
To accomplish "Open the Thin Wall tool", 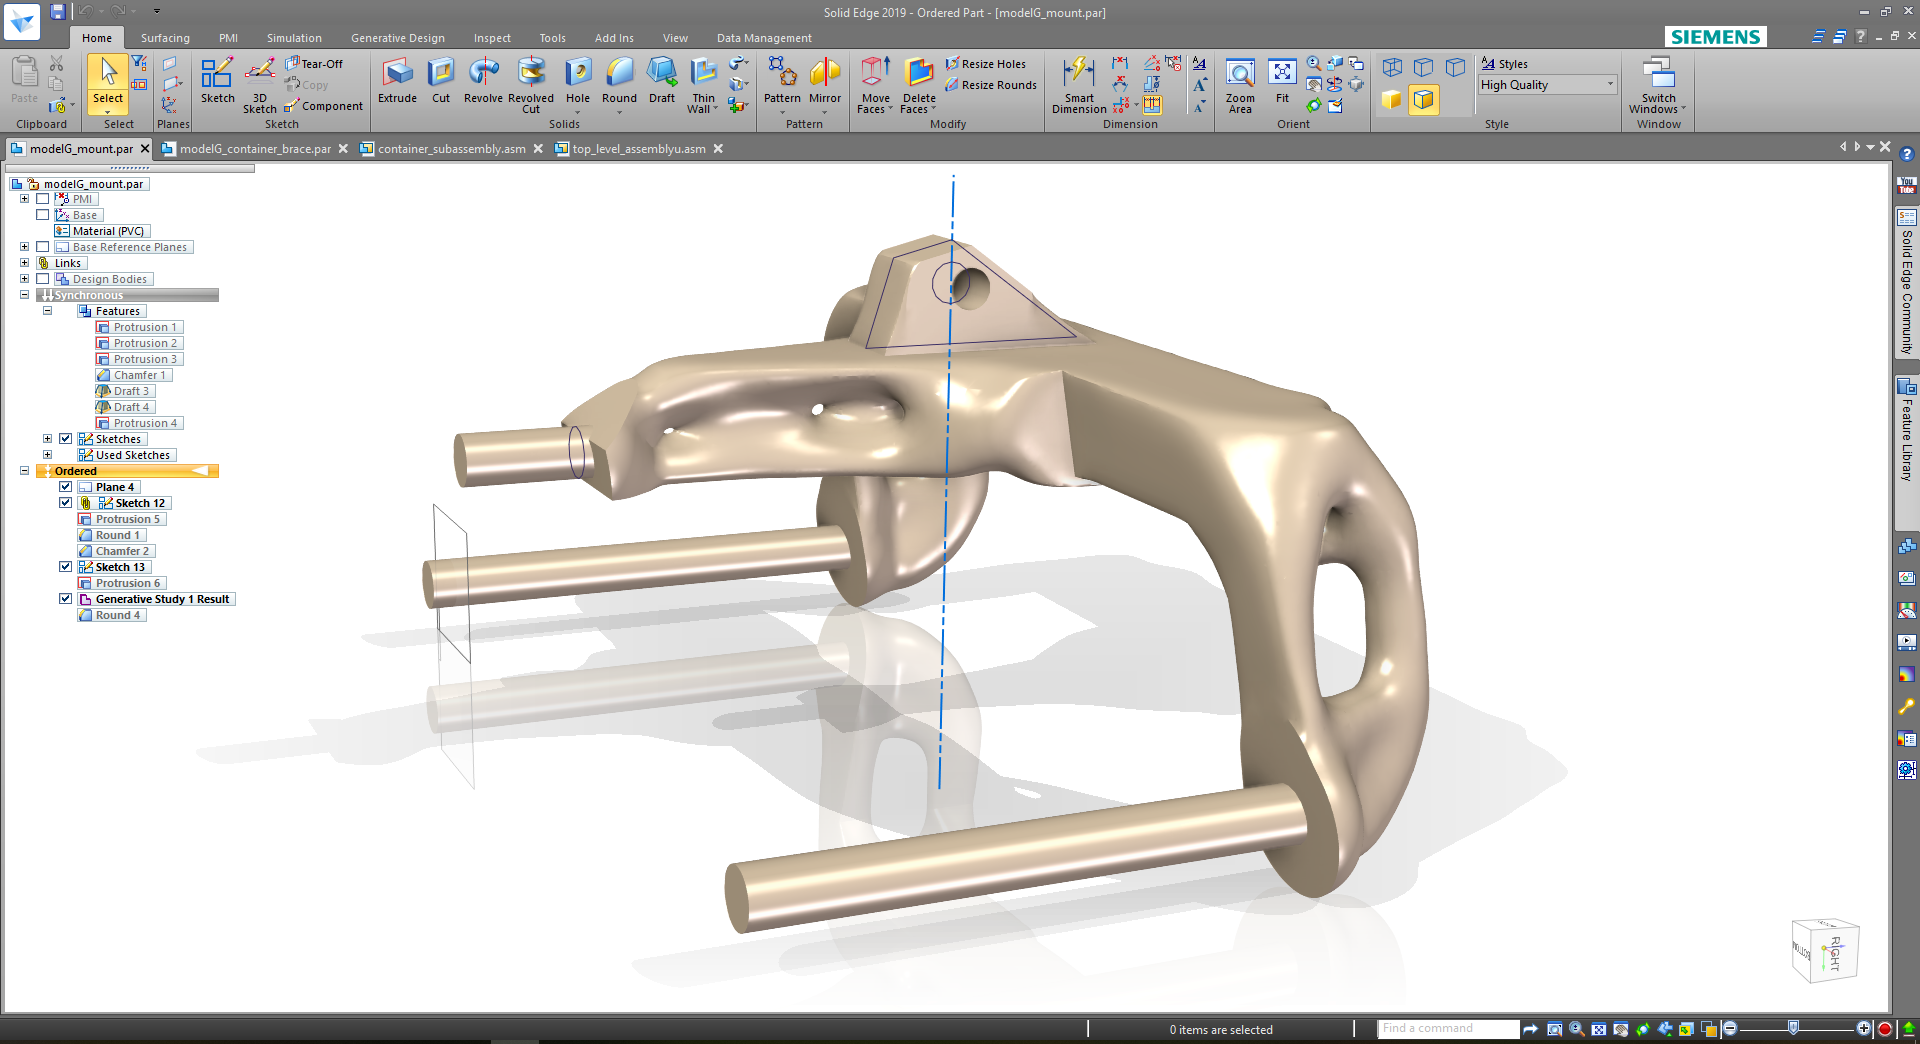I will tap(703, 84).
